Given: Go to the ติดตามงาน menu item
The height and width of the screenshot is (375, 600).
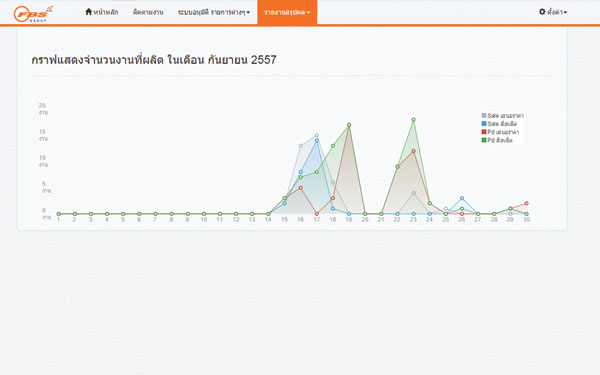Looking at the screenshot, I should [x=148, y=12].
